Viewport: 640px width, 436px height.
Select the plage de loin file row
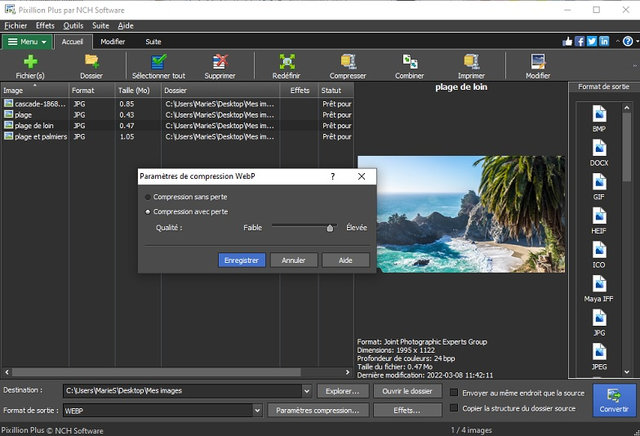[x=177, y=126]
